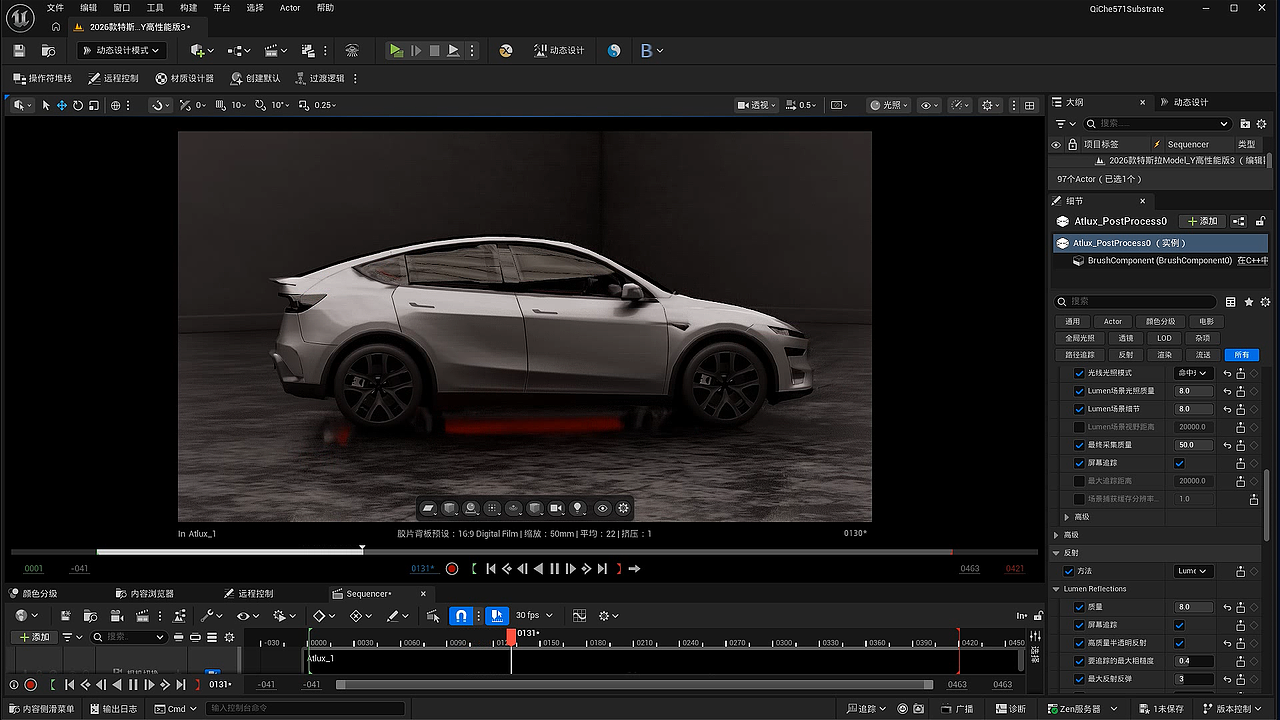The image size is (1280, 720).
Task: Select the 渲染 filter button in details
Action: [1164, 355]
